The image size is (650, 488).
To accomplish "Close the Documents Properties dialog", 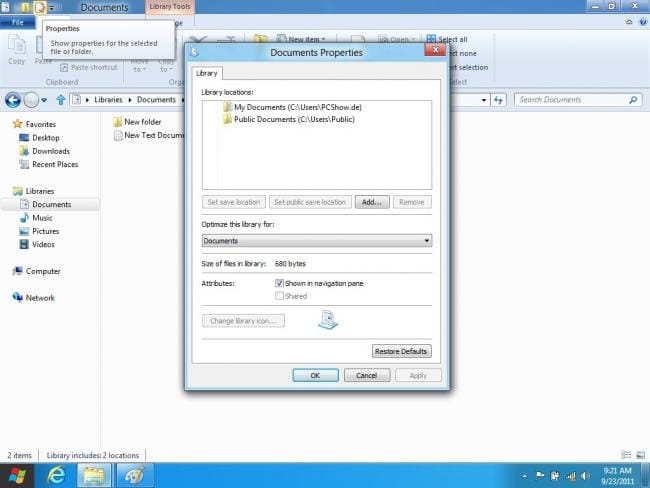I will pyautogui.click(x=435, y=50).
